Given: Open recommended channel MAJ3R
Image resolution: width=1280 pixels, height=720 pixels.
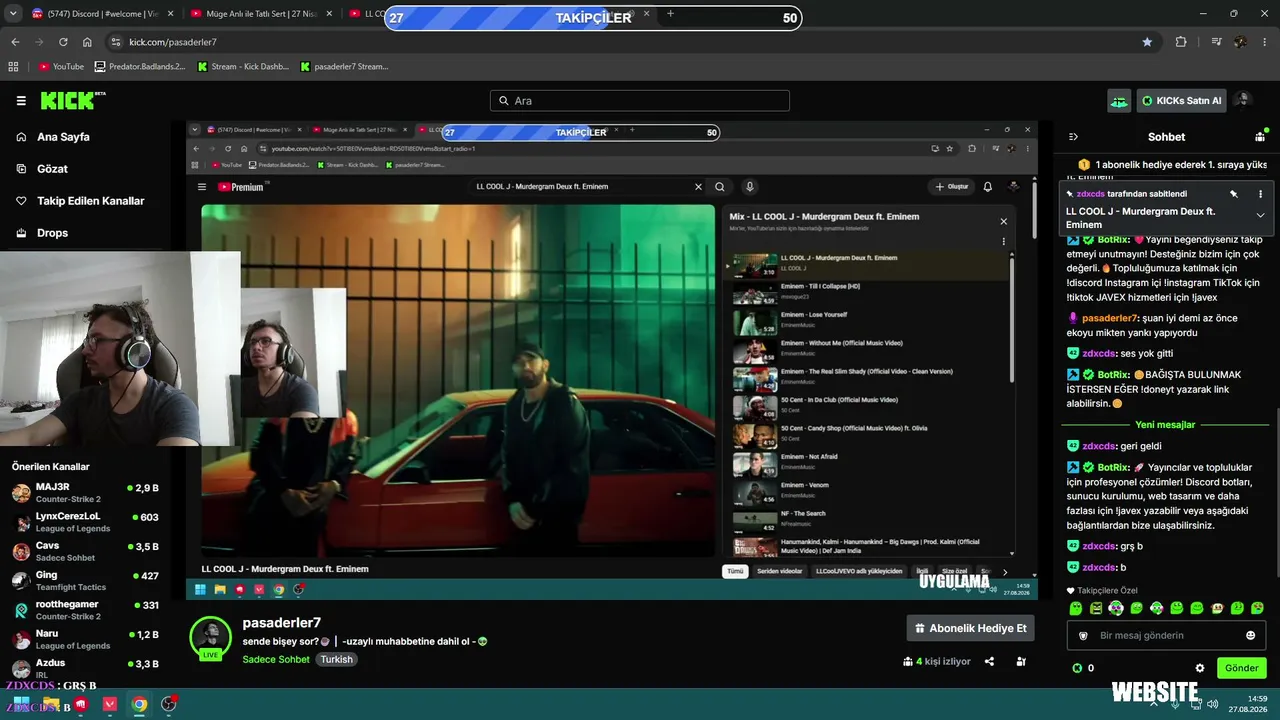Looking at the screenshot, I should (85, 492).
